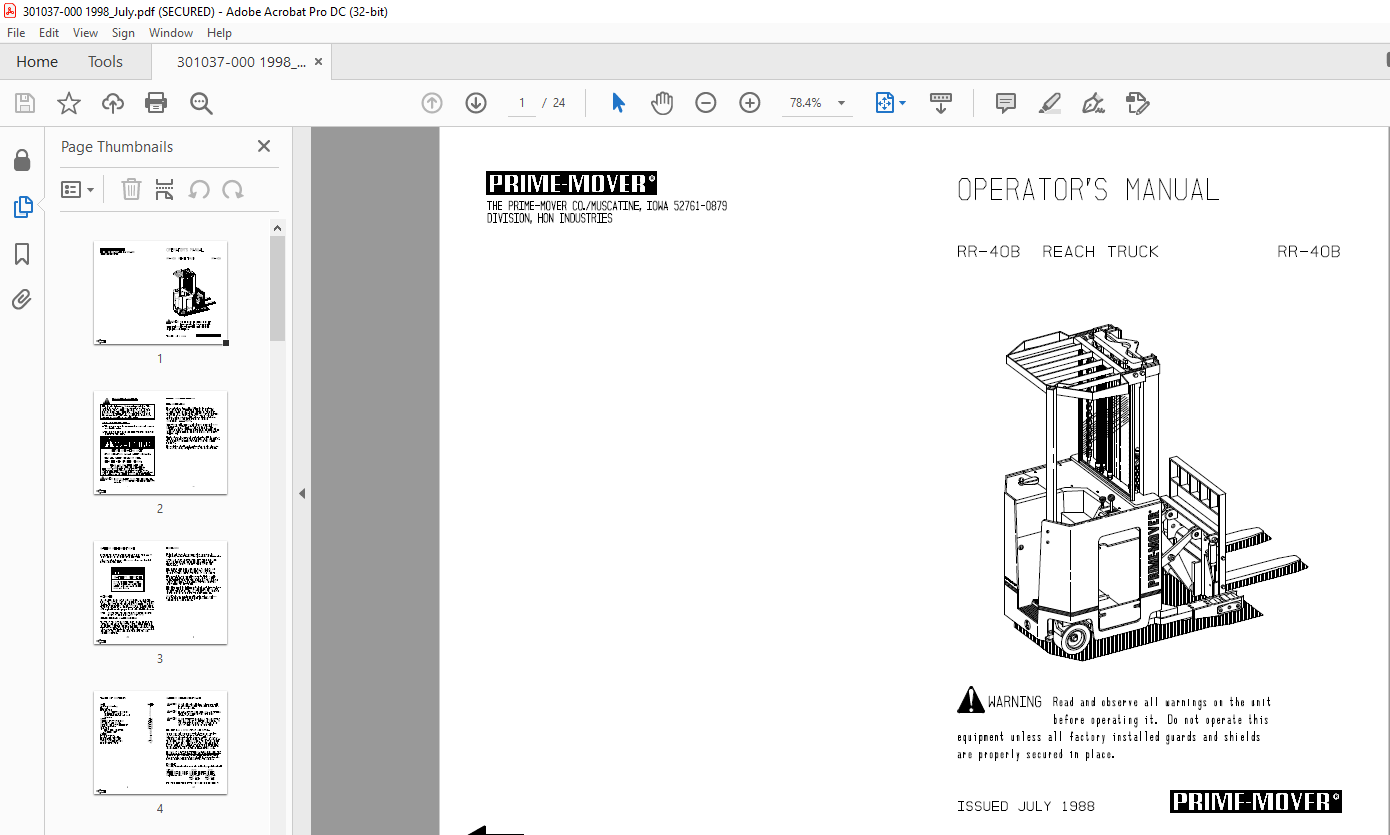Choose the Selection arrow tool
The width and height of the screenshot is (1390, 835).
pos(618,103)
